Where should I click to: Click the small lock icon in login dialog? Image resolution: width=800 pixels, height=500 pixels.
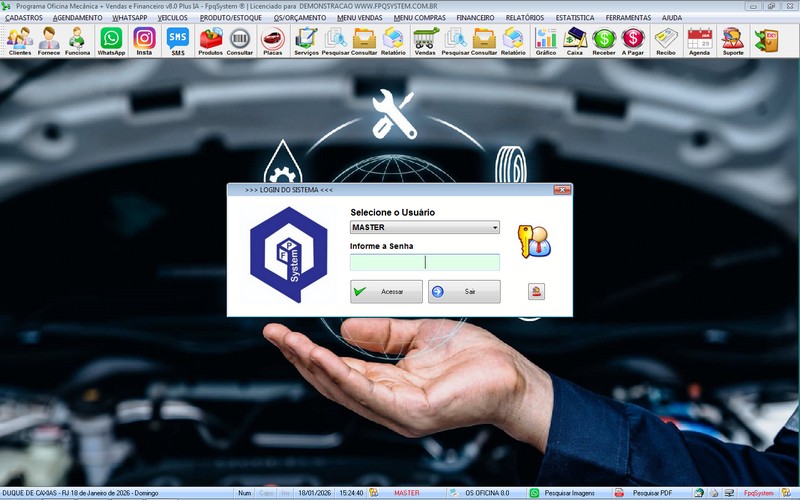tap(537, 292)
